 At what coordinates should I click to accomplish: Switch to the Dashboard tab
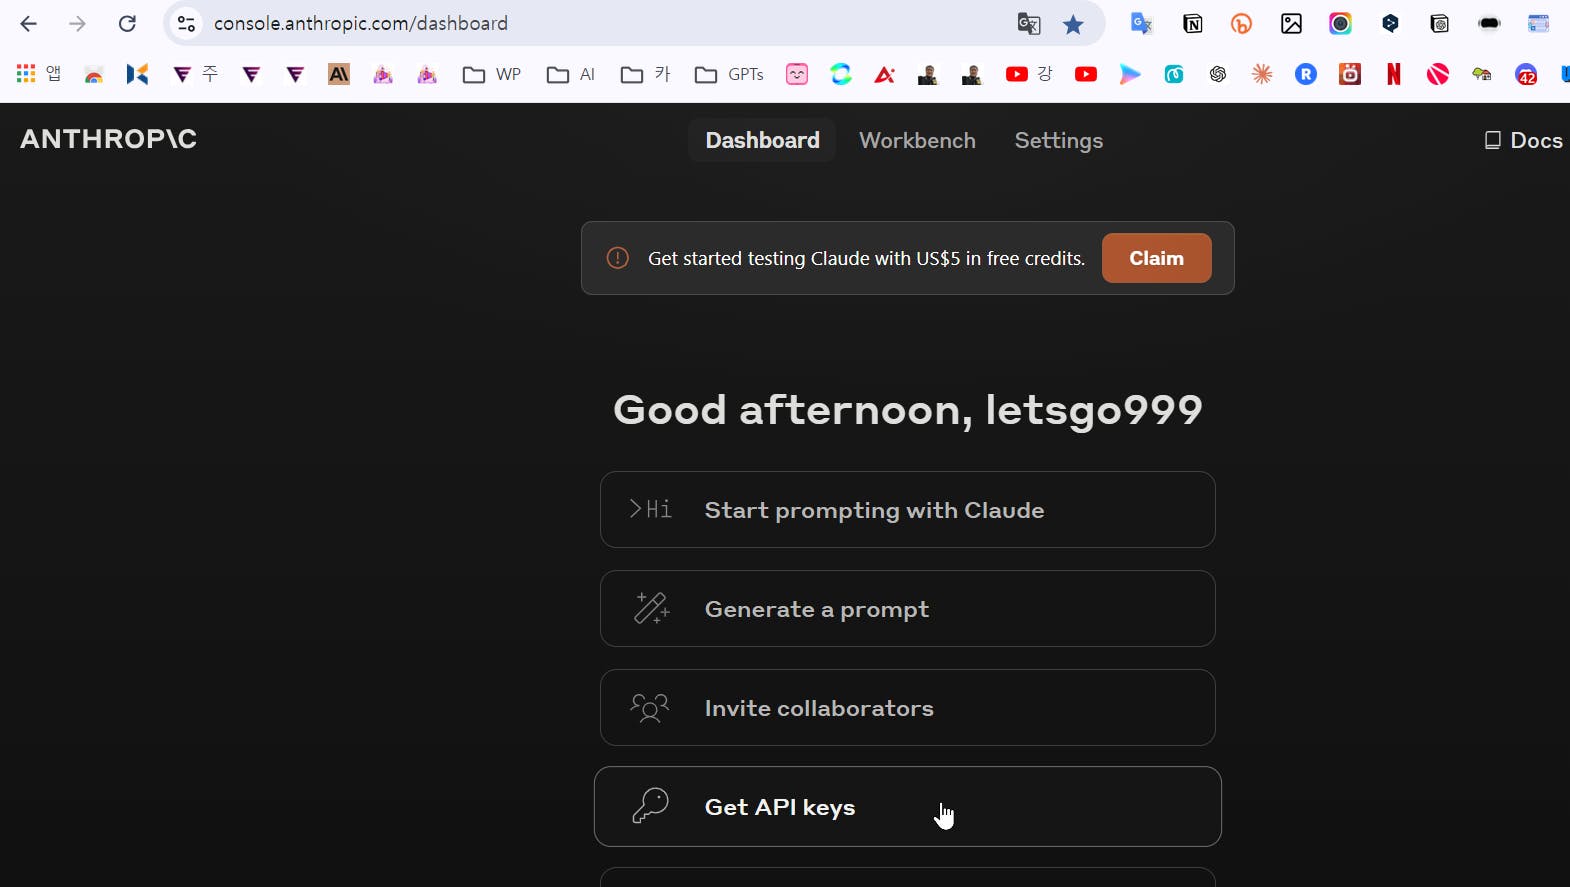point(762,140)
